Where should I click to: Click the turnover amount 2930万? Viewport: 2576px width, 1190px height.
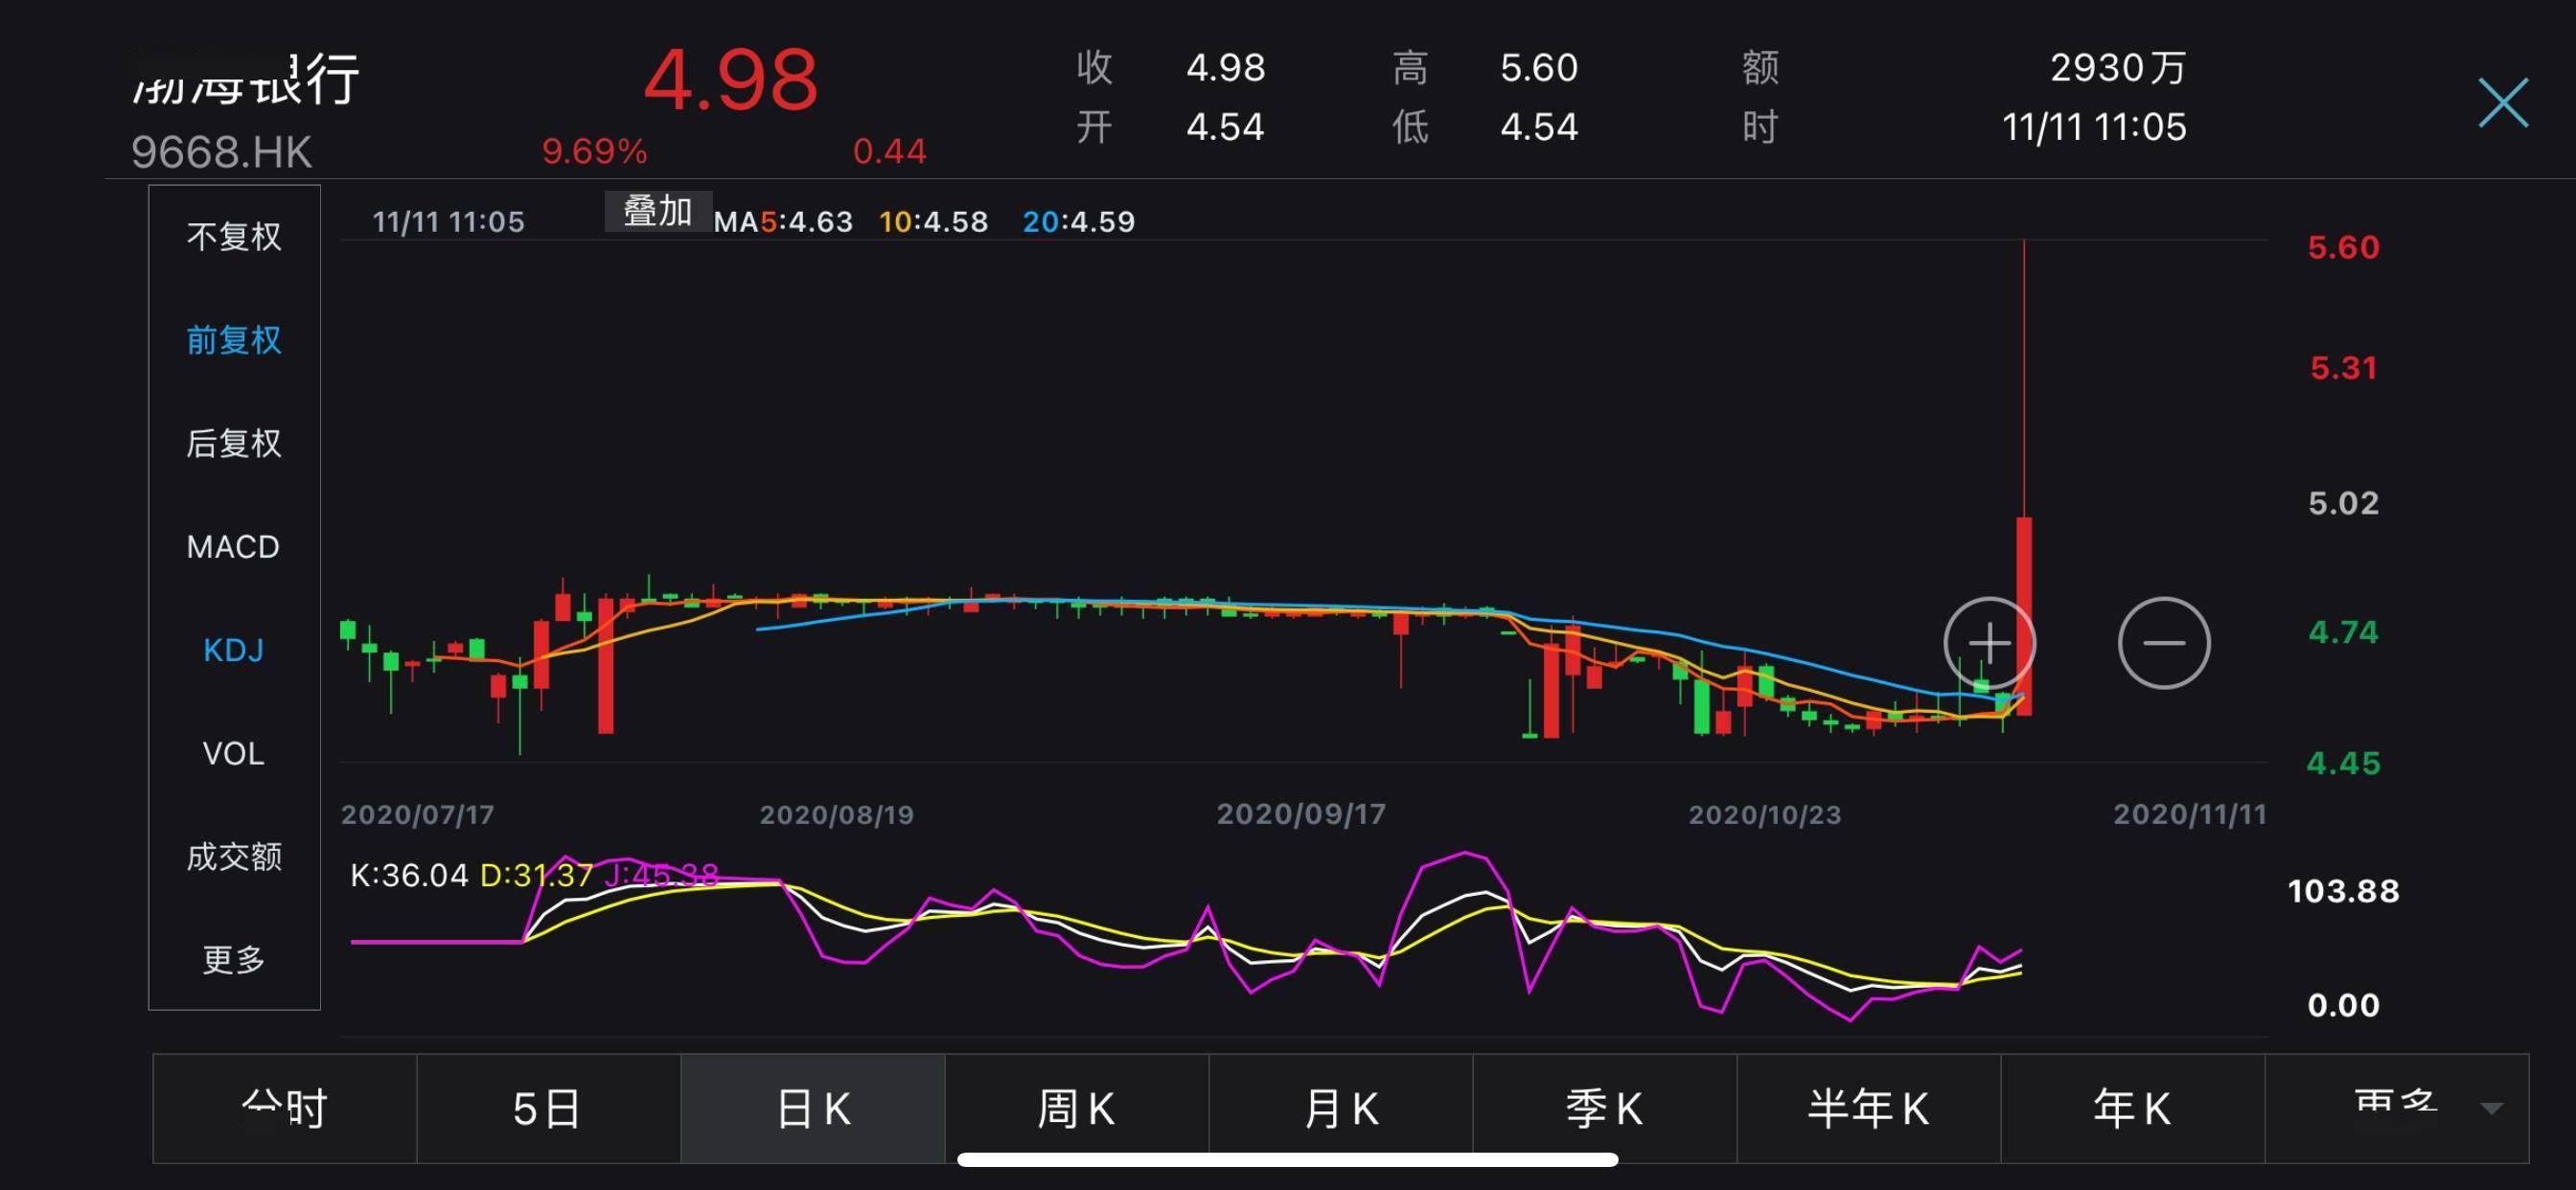tap(2118, 68)
